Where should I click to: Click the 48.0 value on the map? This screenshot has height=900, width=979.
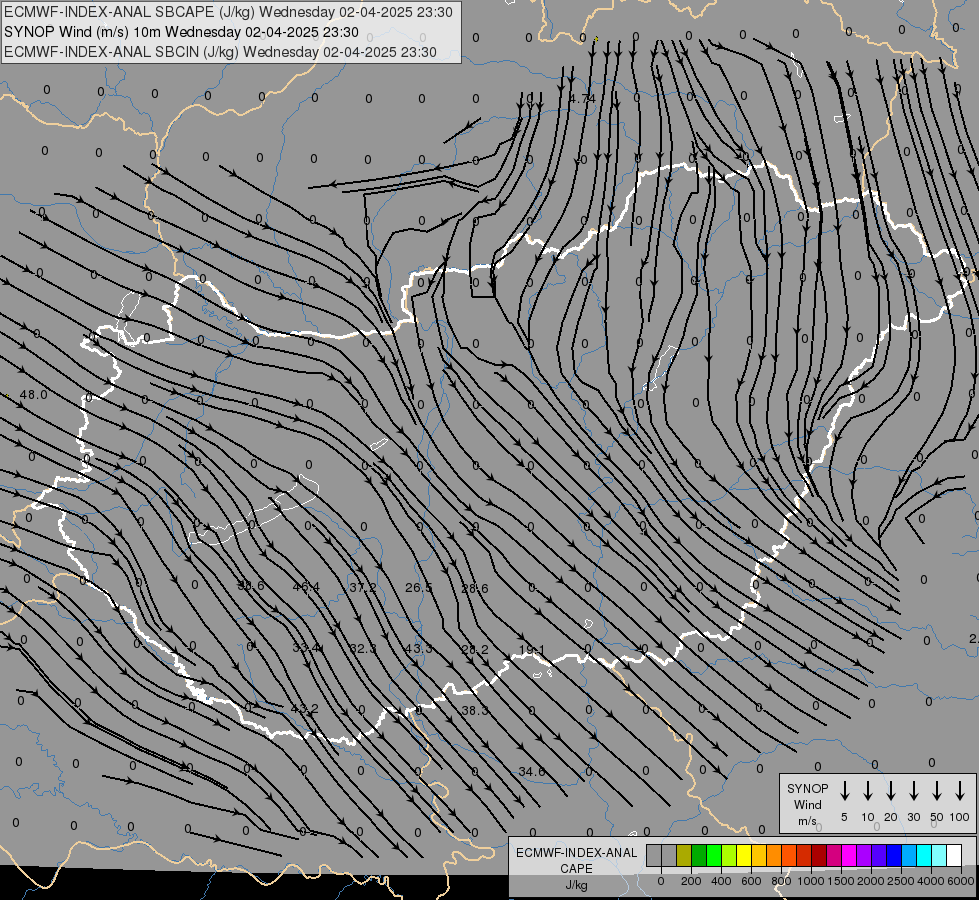coord(33,395)
